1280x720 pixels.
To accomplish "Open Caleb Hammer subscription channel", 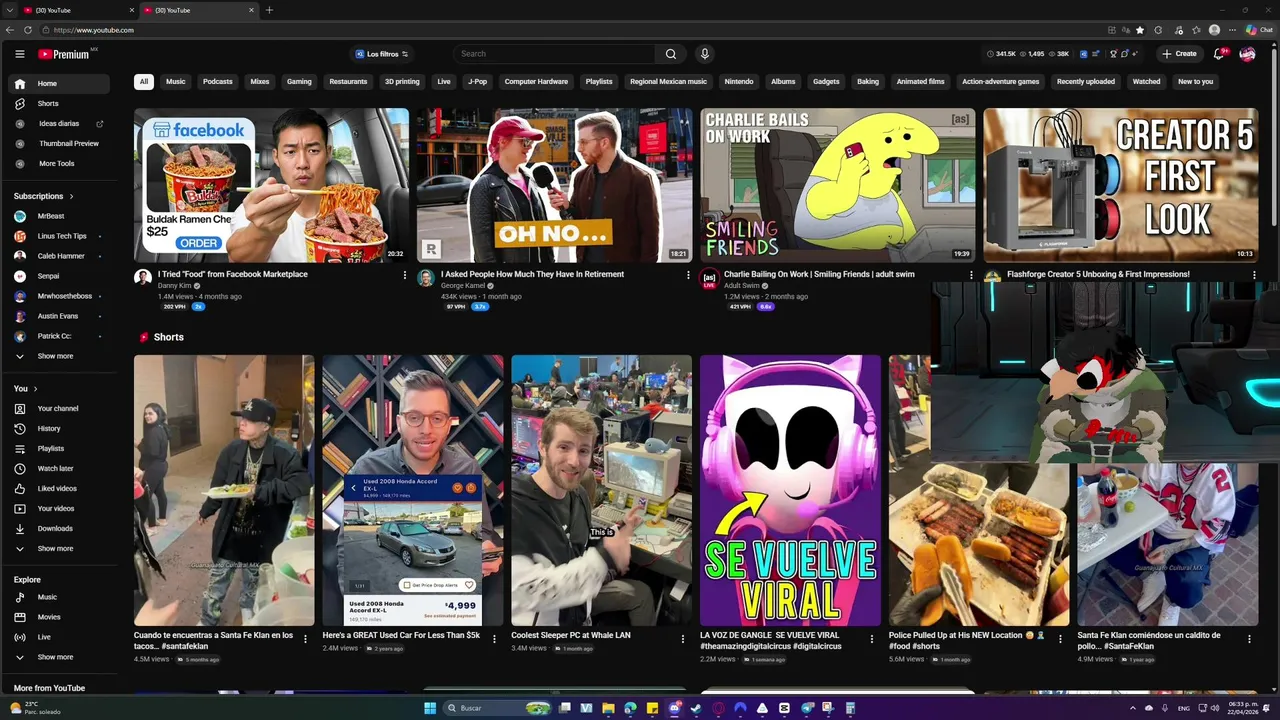I will tap(60, 256).
